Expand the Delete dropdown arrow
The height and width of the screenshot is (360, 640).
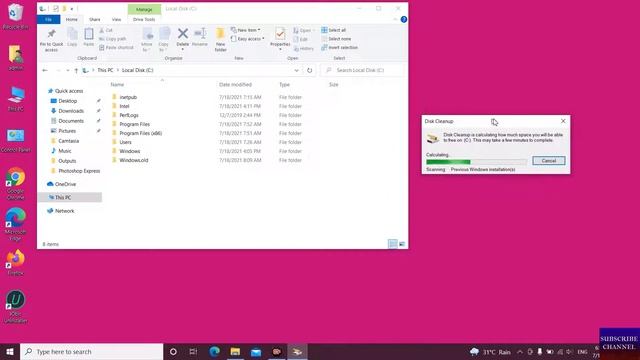pos(182,49)
